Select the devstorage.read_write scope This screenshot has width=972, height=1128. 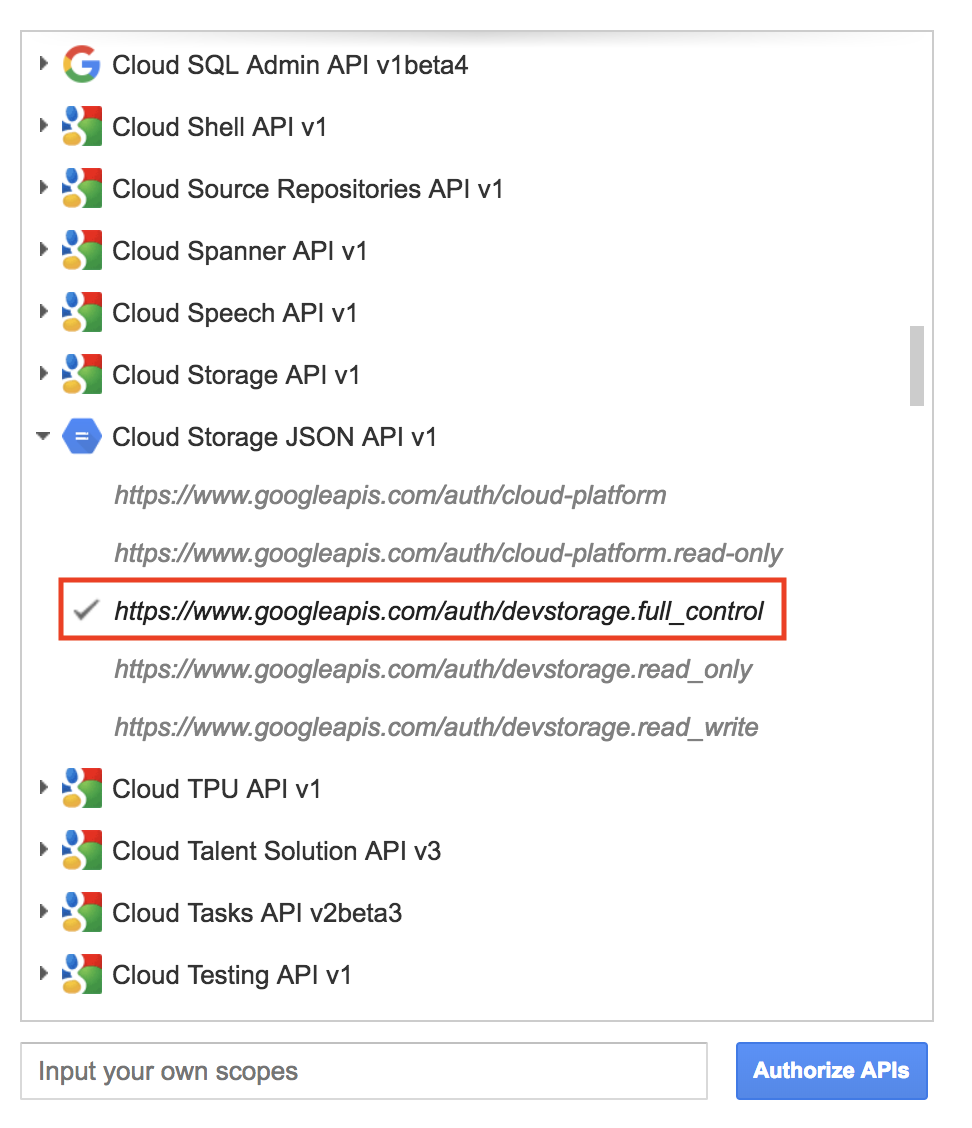436,727
